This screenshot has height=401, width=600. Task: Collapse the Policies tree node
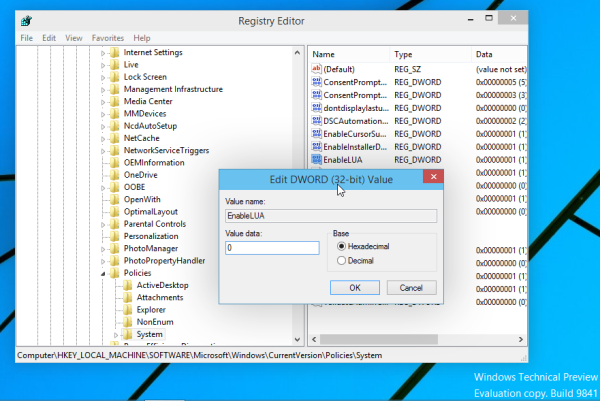(x=102, y=273)
